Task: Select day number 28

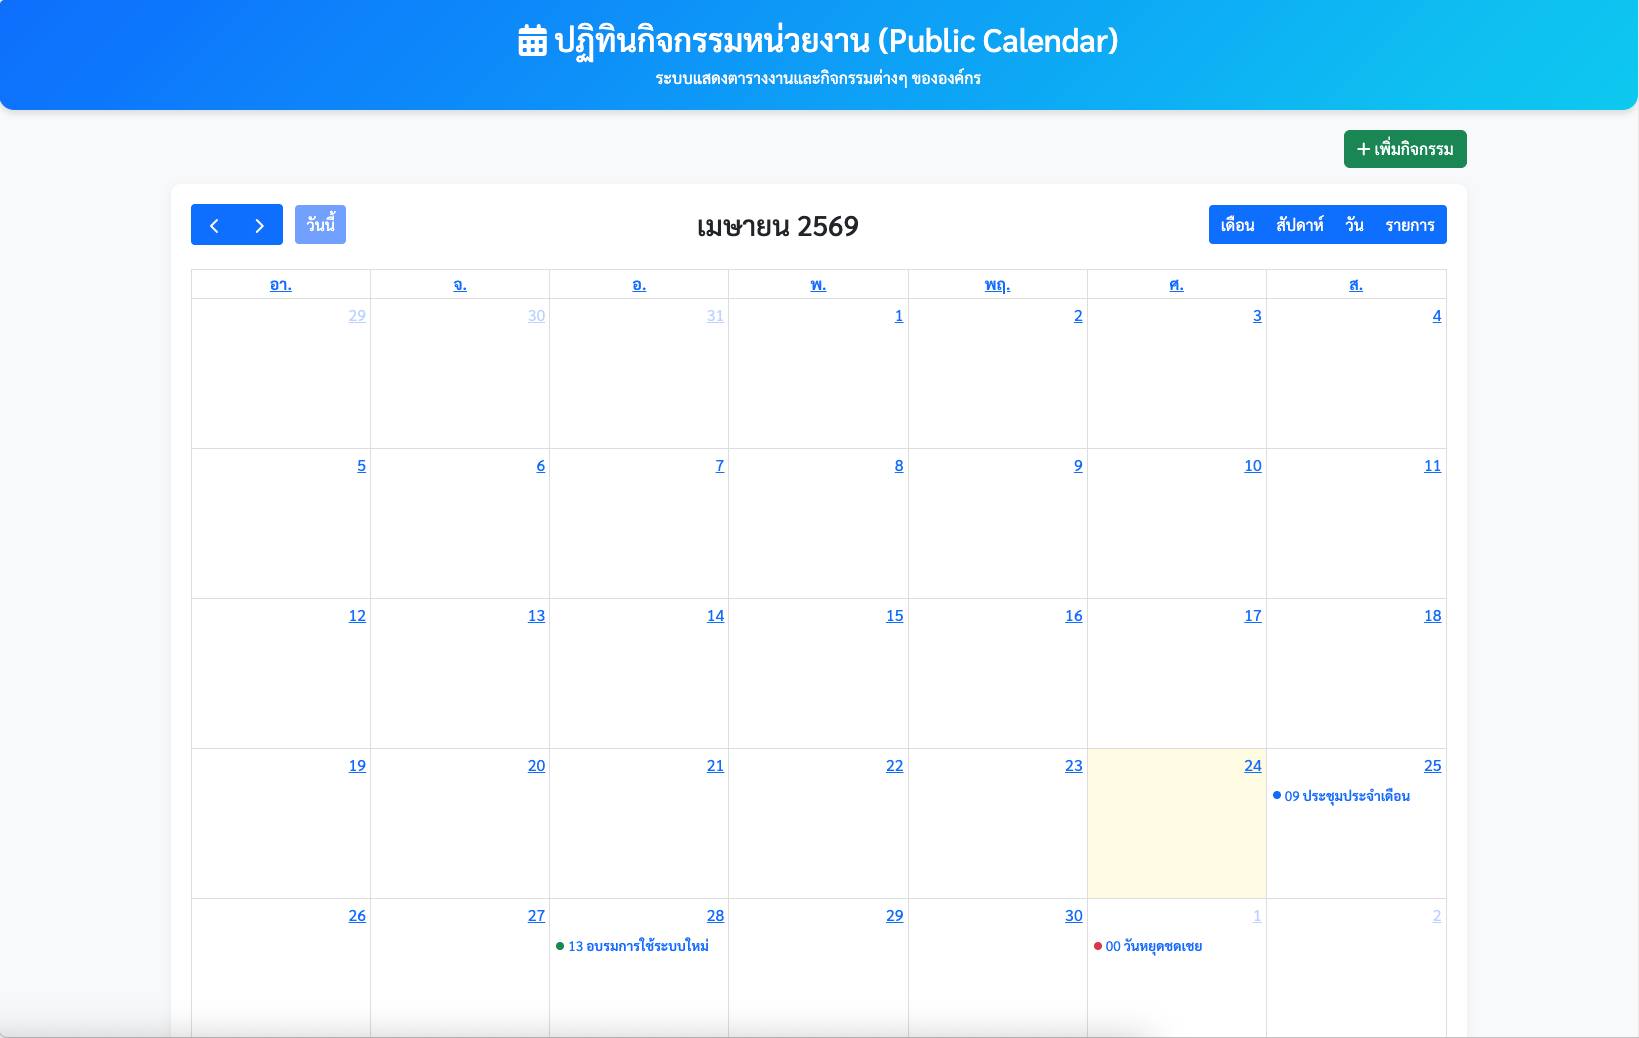Action: click(x=715, y=916)
